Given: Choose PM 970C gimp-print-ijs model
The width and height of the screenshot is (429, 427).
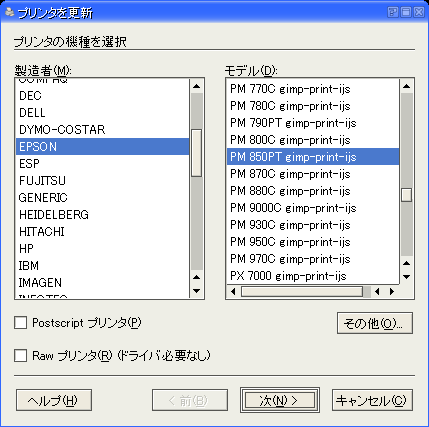Looking at the screenshot, I should [313, 259].
